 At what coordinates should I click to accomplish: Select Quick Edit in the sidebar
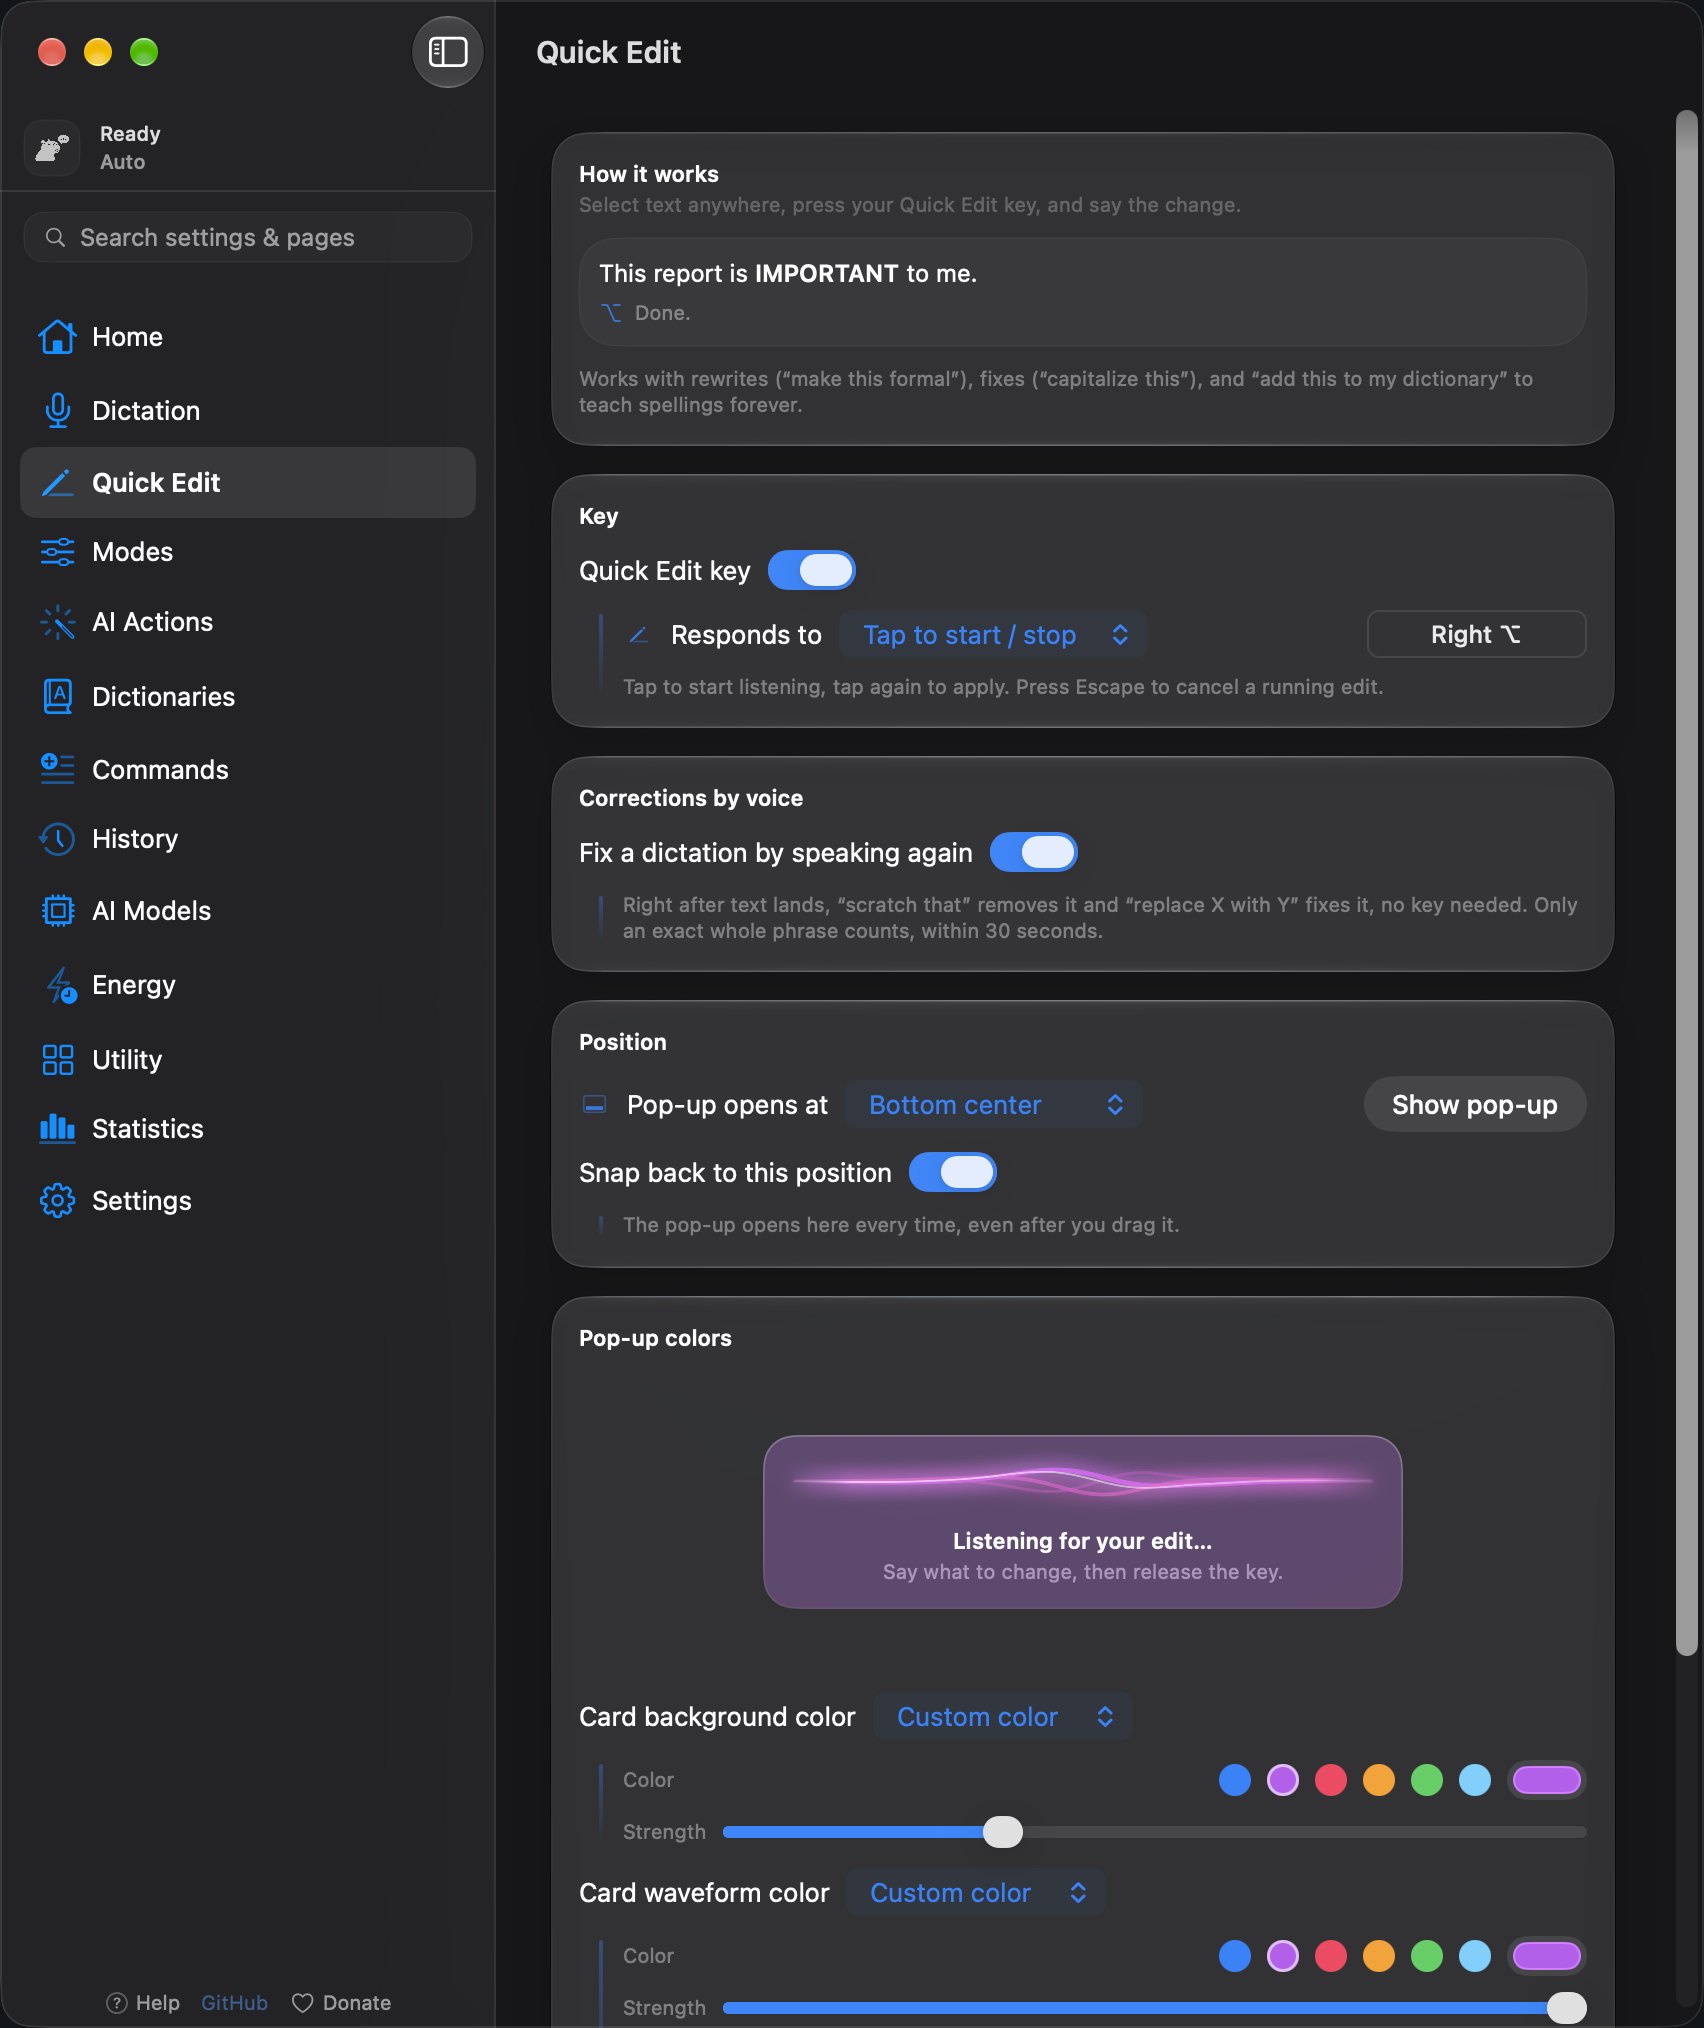pos(248,482)
